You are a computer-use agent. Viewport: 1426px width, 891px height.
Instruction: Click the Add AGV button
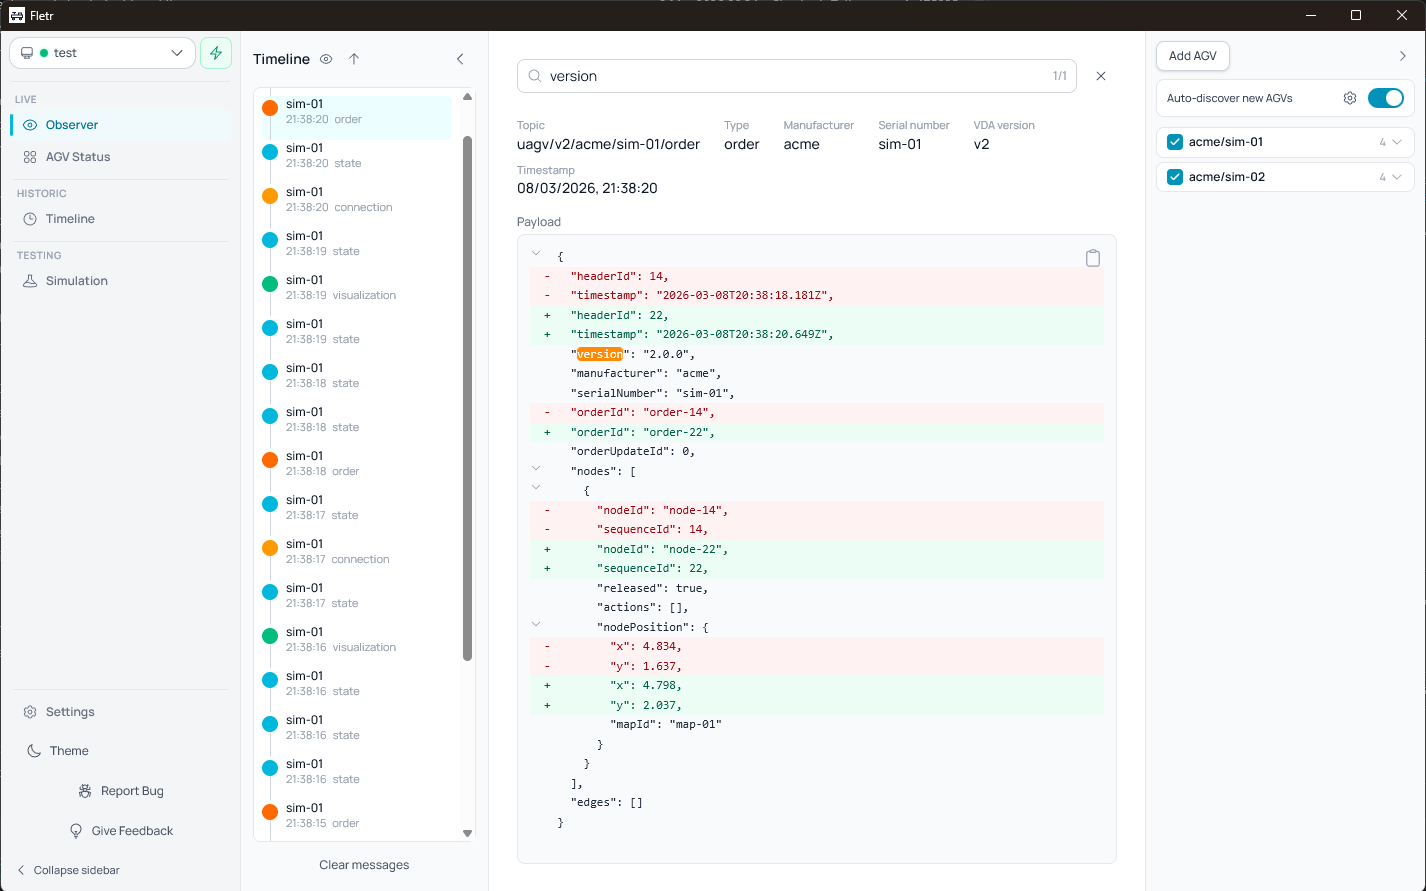pos(1192,56)
